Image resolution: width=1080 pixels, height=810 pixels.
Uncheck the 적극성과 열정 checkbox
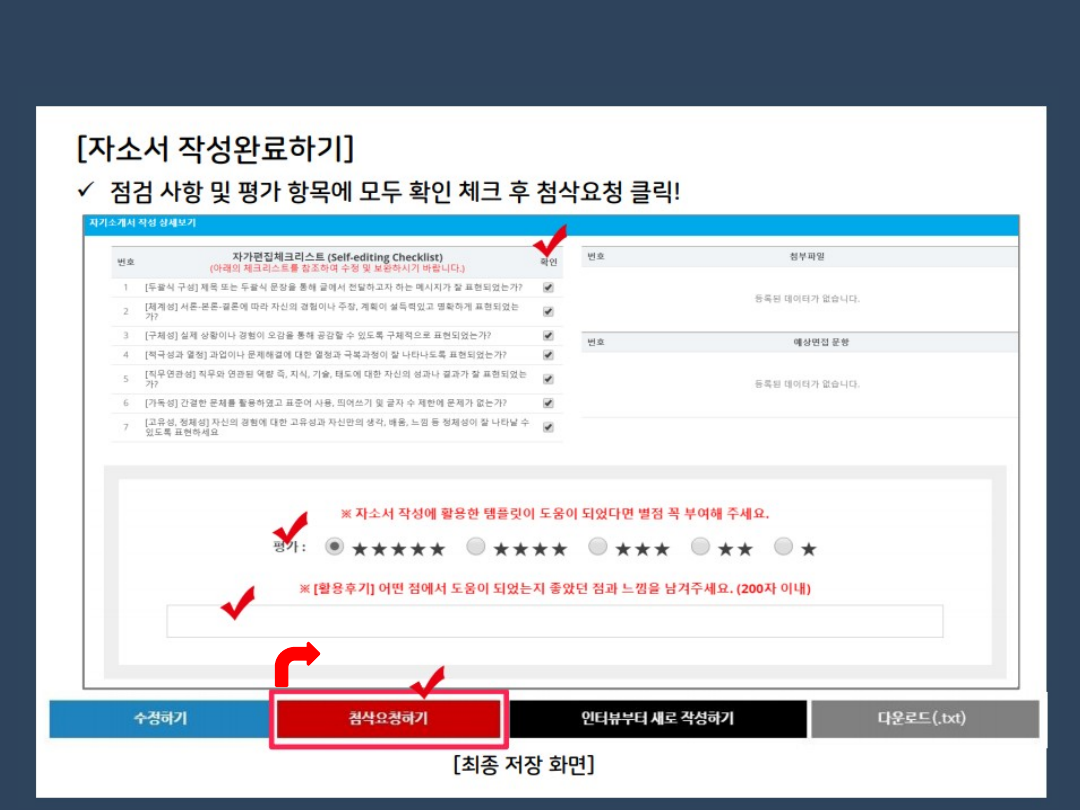548,355
